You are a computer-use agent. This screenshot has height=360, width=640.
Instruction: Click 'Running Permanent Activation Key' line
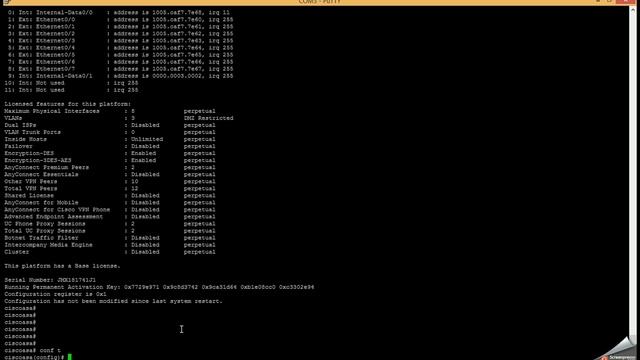point(159,287)
